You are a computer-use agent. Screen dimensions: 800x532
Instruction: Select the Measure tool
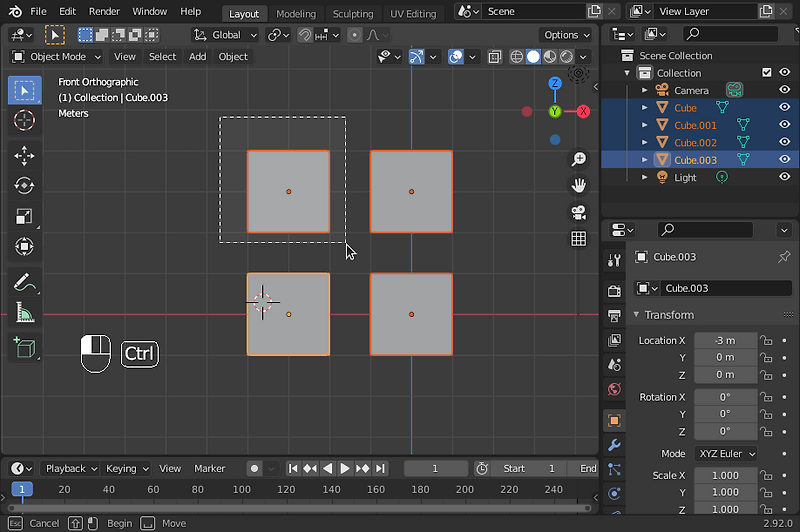click(x=24, y=313)
